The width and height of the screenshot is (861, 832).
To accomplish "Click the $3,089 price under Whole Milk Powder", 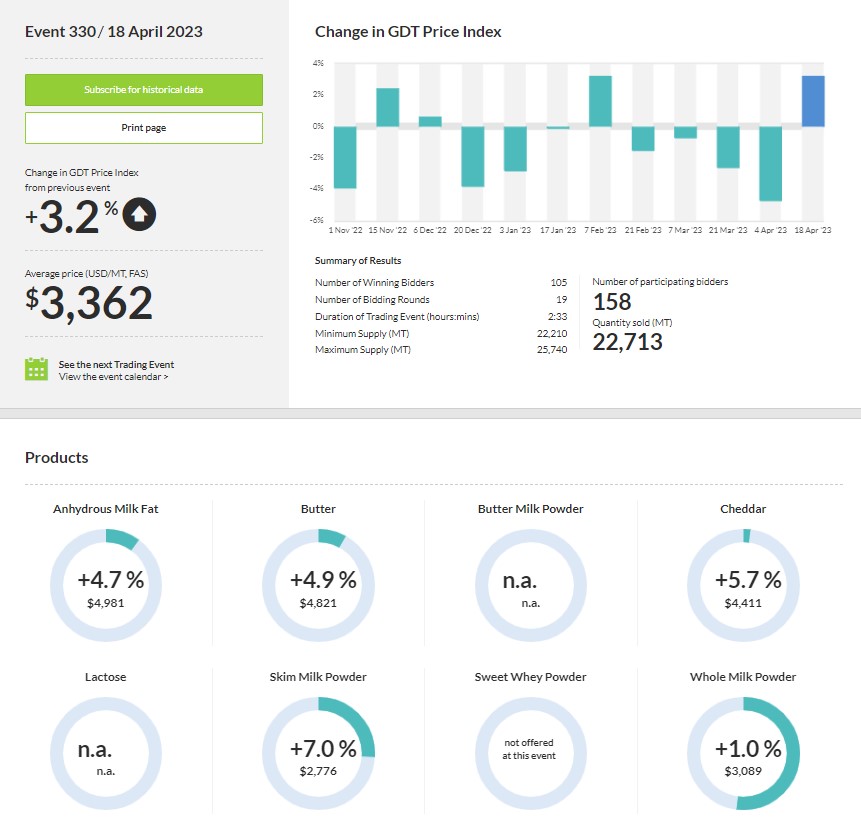I will 743,772.
